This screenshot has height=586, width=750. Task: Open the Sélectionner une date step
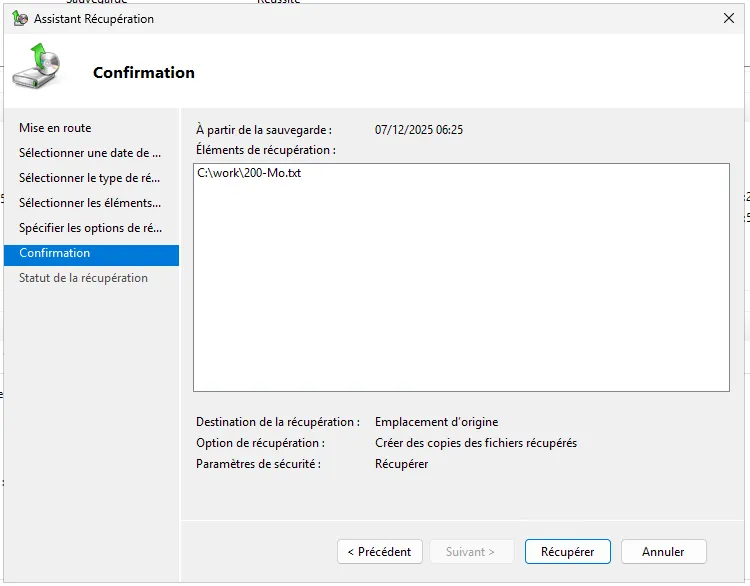tap(90, 153)
